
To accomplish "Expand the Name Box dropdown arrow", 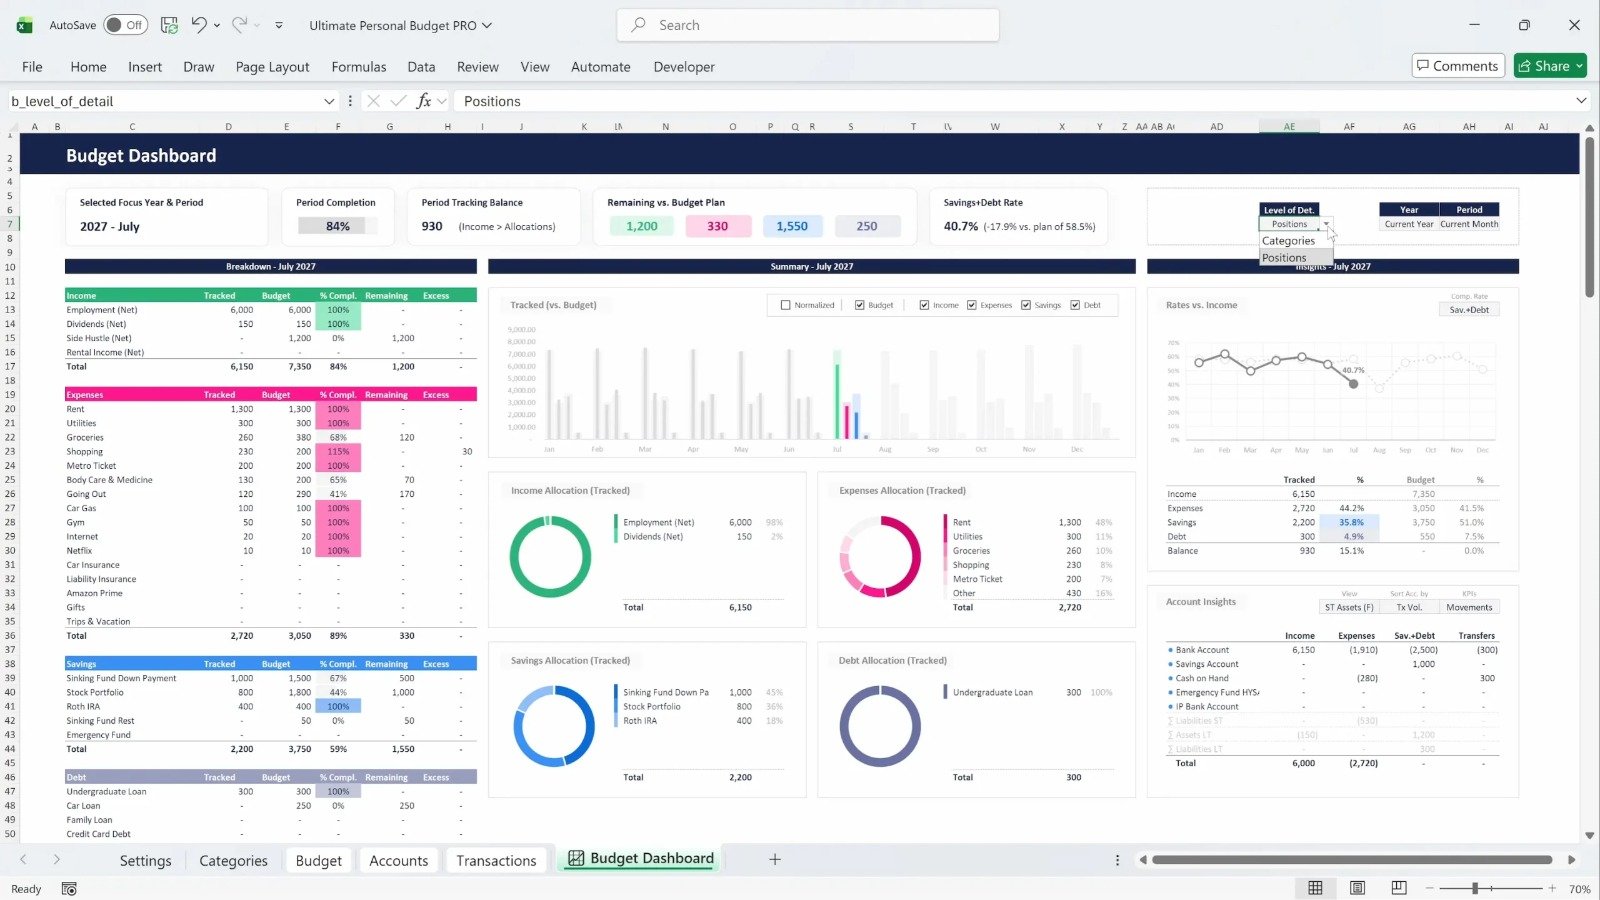I will pyautogui.click(x=328, y=101).
